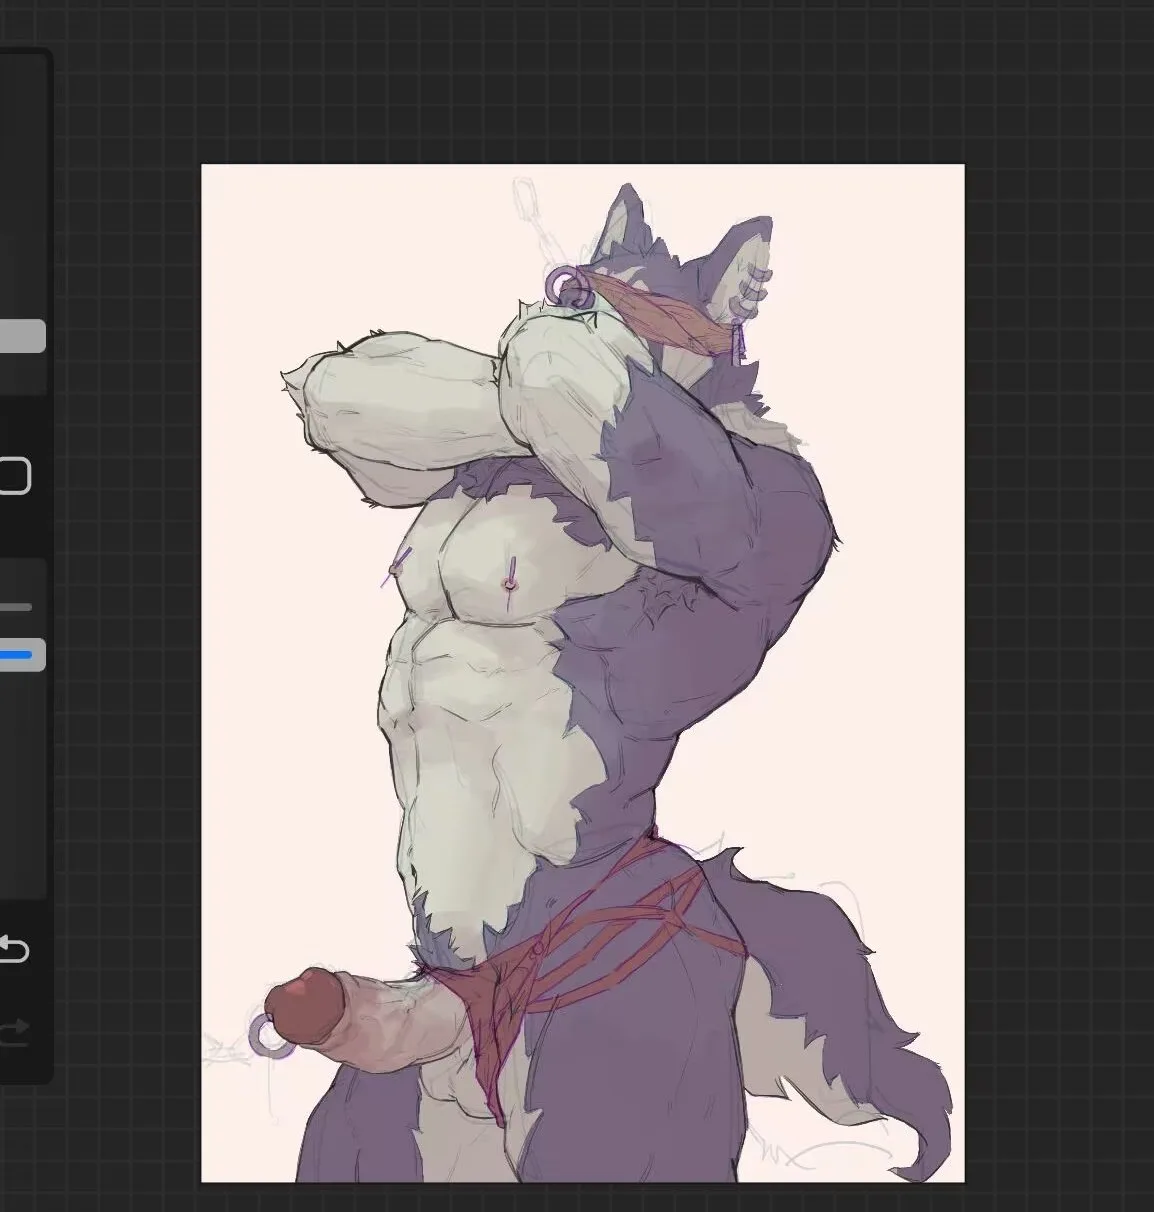Click the undo arrow in the sidebar
Image resolution: width=1154 pixels, height=1212 pixels.
click(x=14, y=948)
